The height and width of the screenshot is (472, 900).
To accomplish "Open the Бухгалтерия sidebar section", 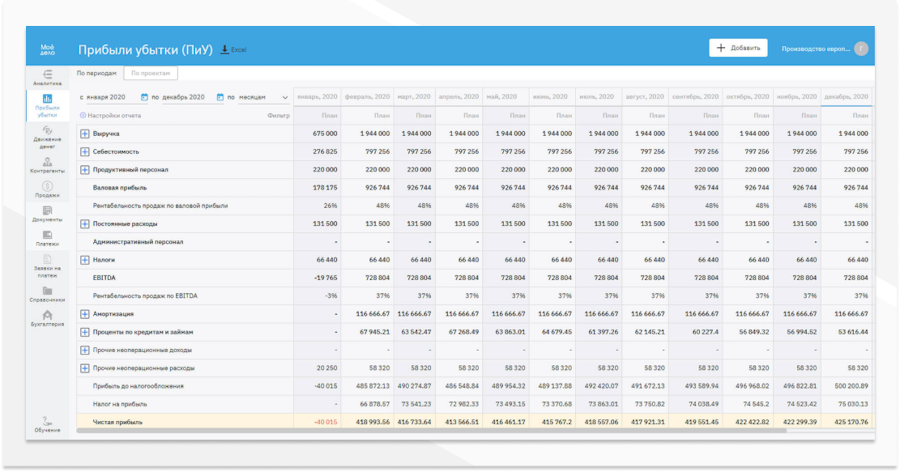I will point(47,319).
